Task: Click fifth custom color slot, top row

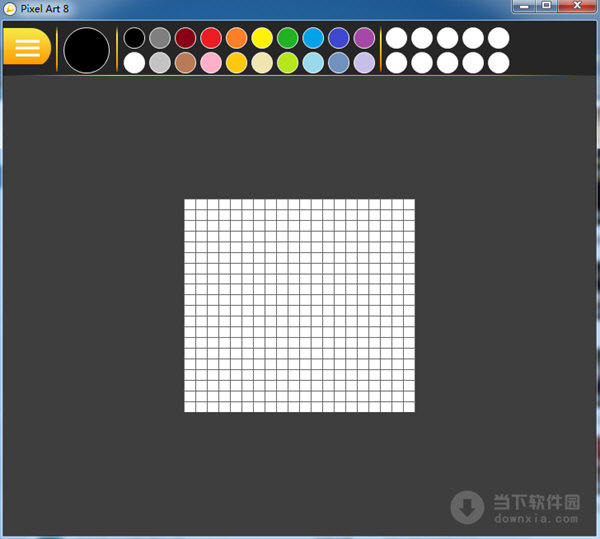Action: point(499,38)
